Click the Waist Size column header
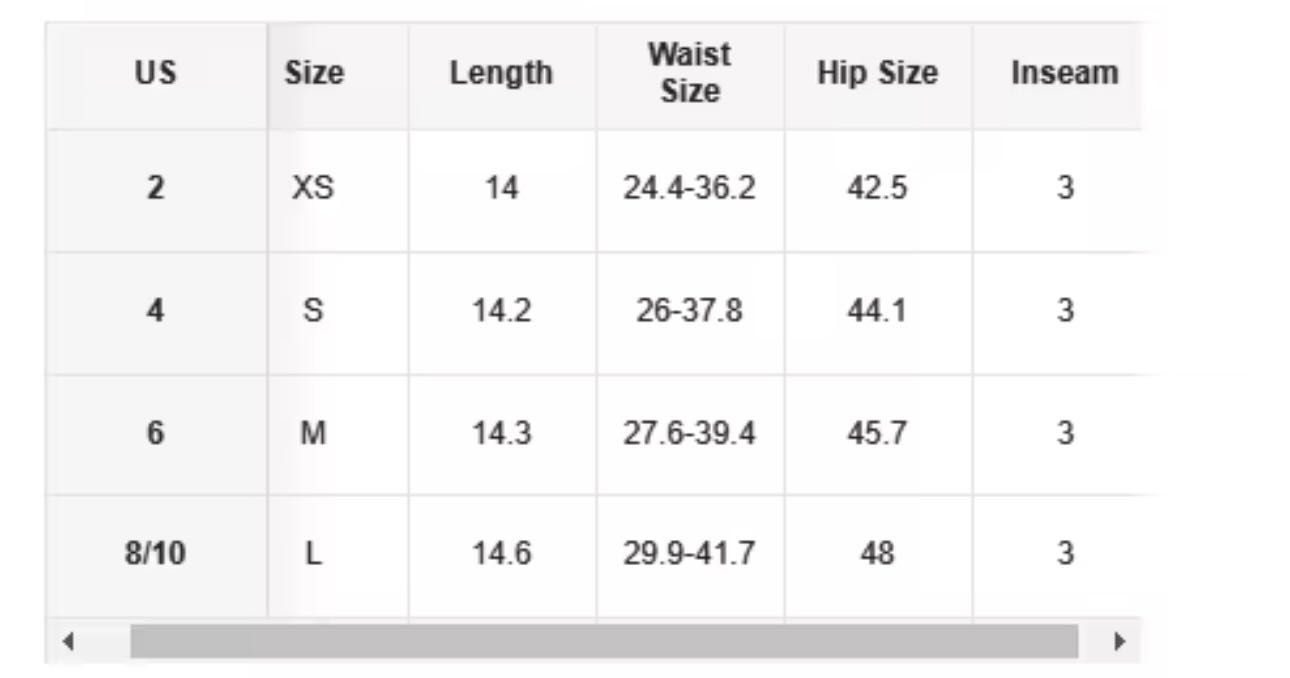This screenshot has width=1290, height=678. [689, 72]
